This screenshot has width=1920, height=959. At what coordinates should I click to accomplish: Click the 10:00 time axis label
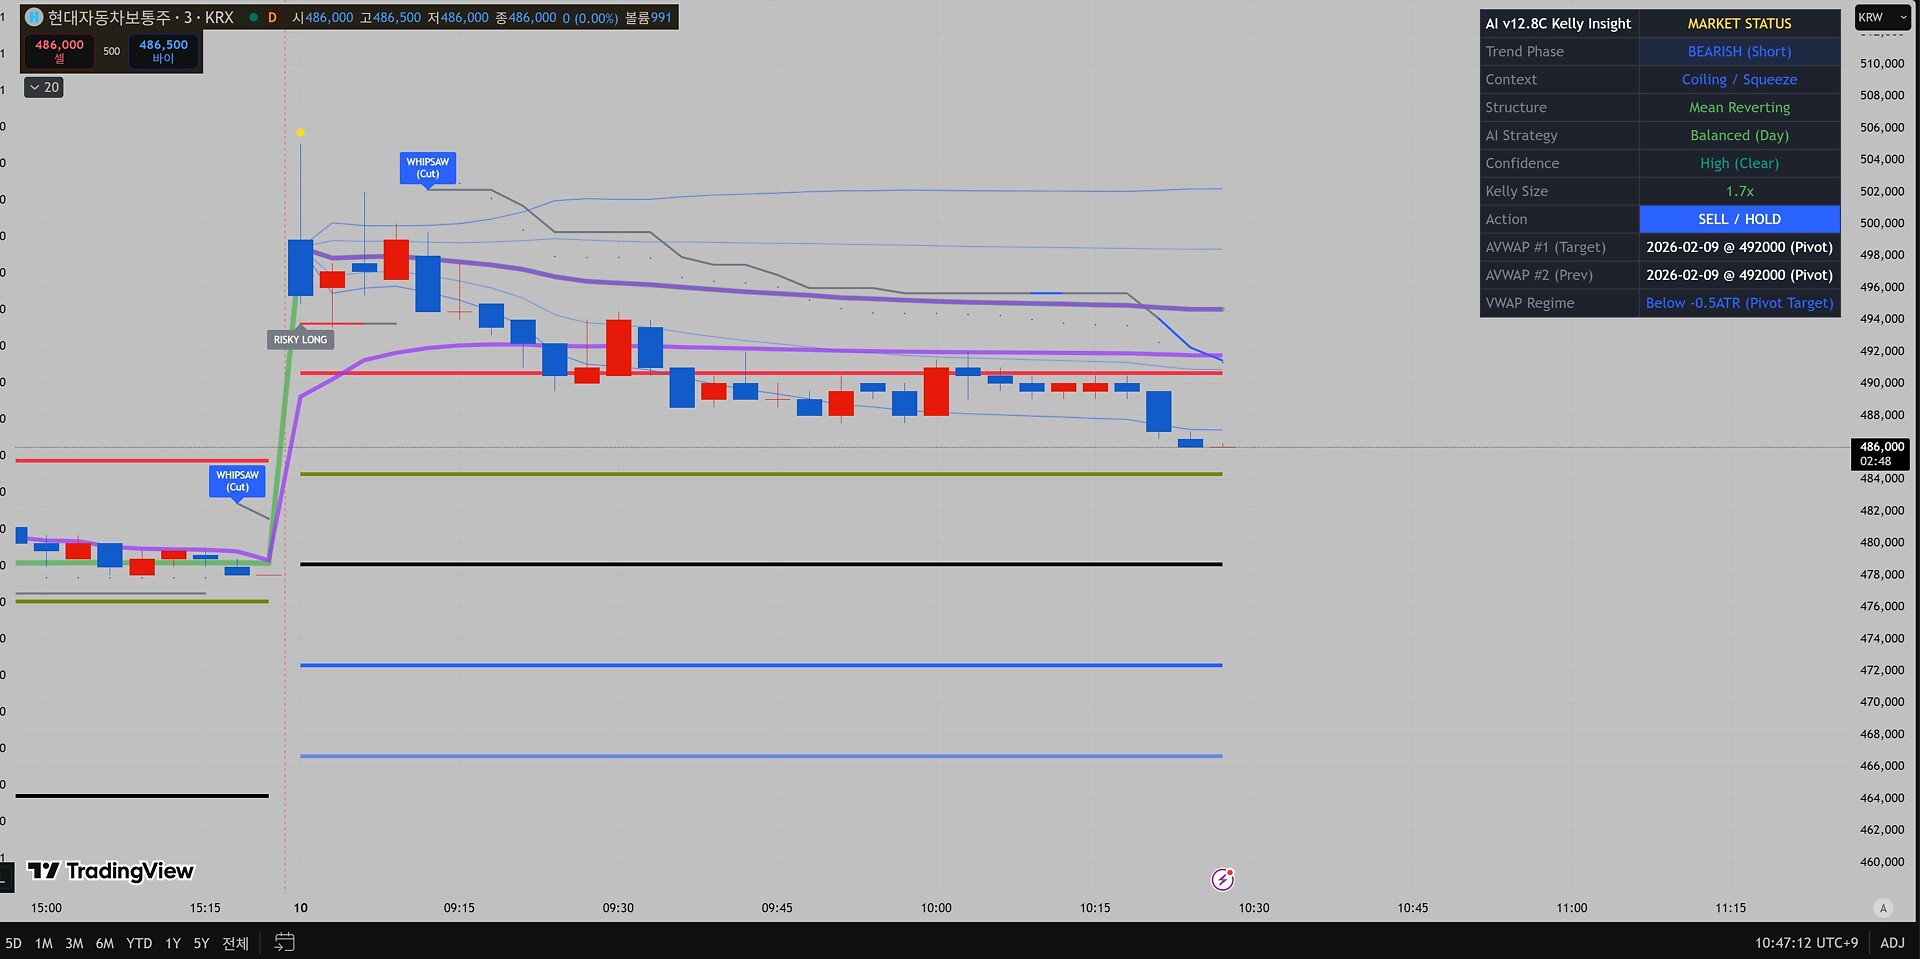tap(936, 908)
